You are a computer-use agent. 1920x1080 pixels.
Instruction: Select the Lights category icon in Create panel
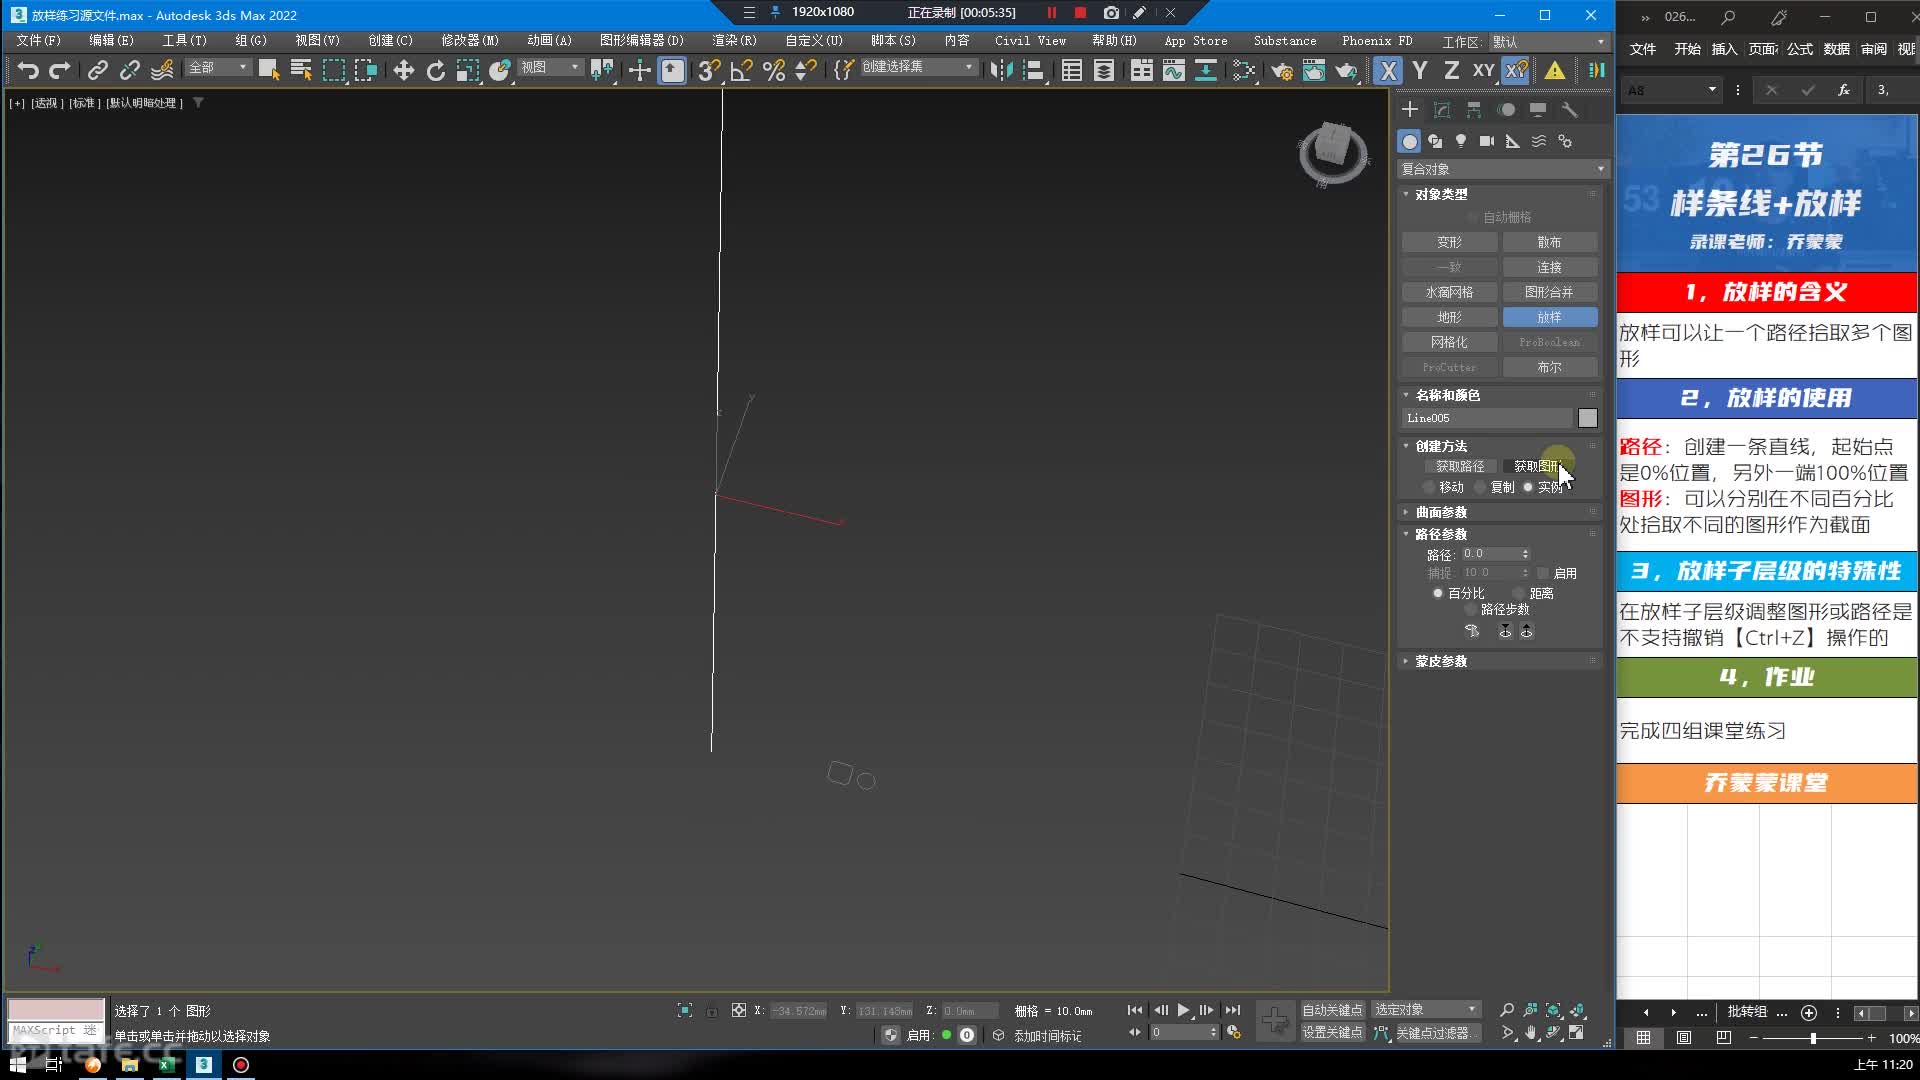pos(1461,141)
